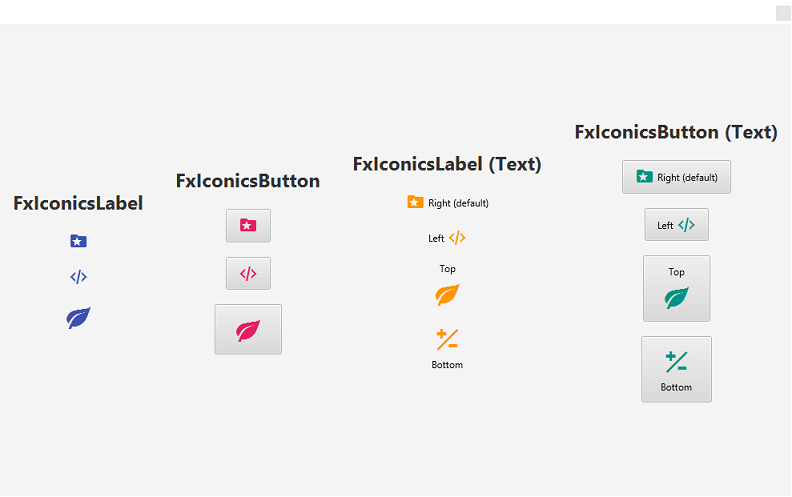Click the orange plus-minus icon
This screenshot has width=792, height=497.
click(447, 339)
